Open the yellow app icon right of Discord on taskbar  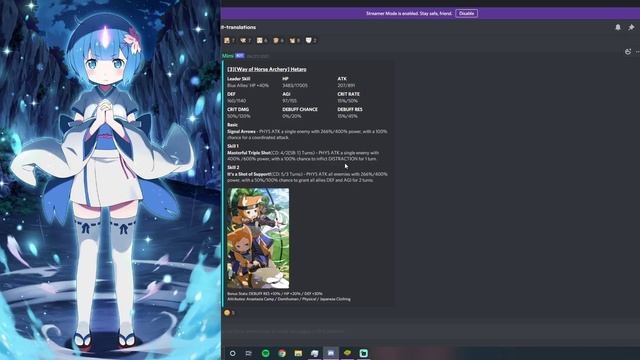click(347, 353)
